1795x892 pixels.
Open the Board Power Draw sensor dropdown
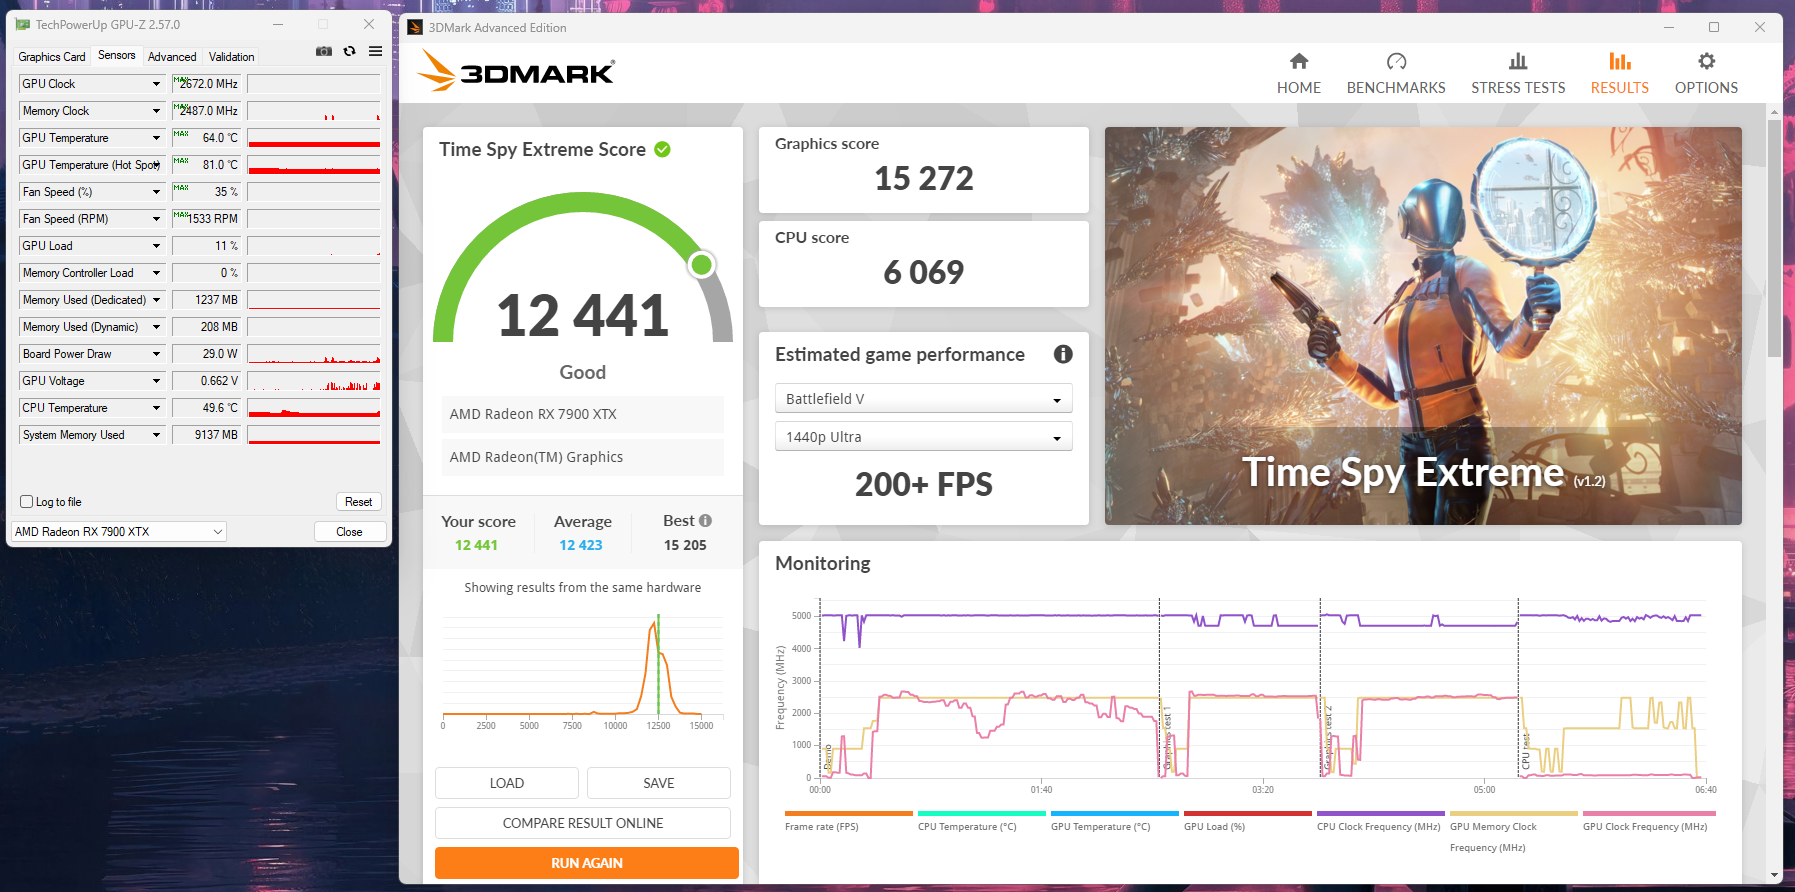(x=156, y=354)
